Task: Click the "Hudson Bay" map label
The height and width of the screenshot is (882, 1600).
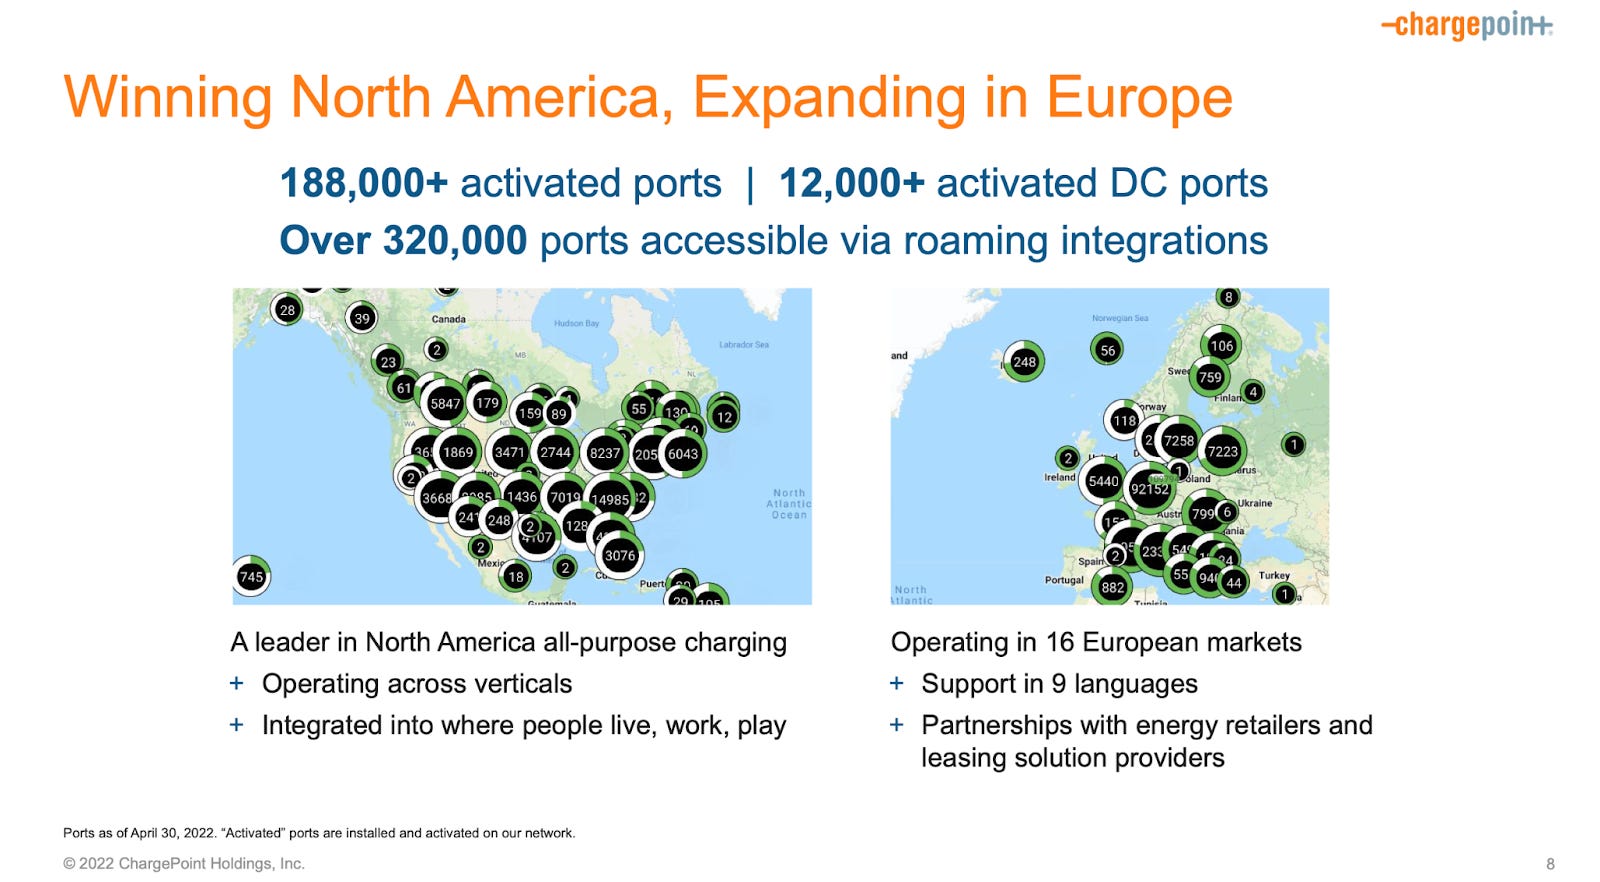Action: coord(577,323)
